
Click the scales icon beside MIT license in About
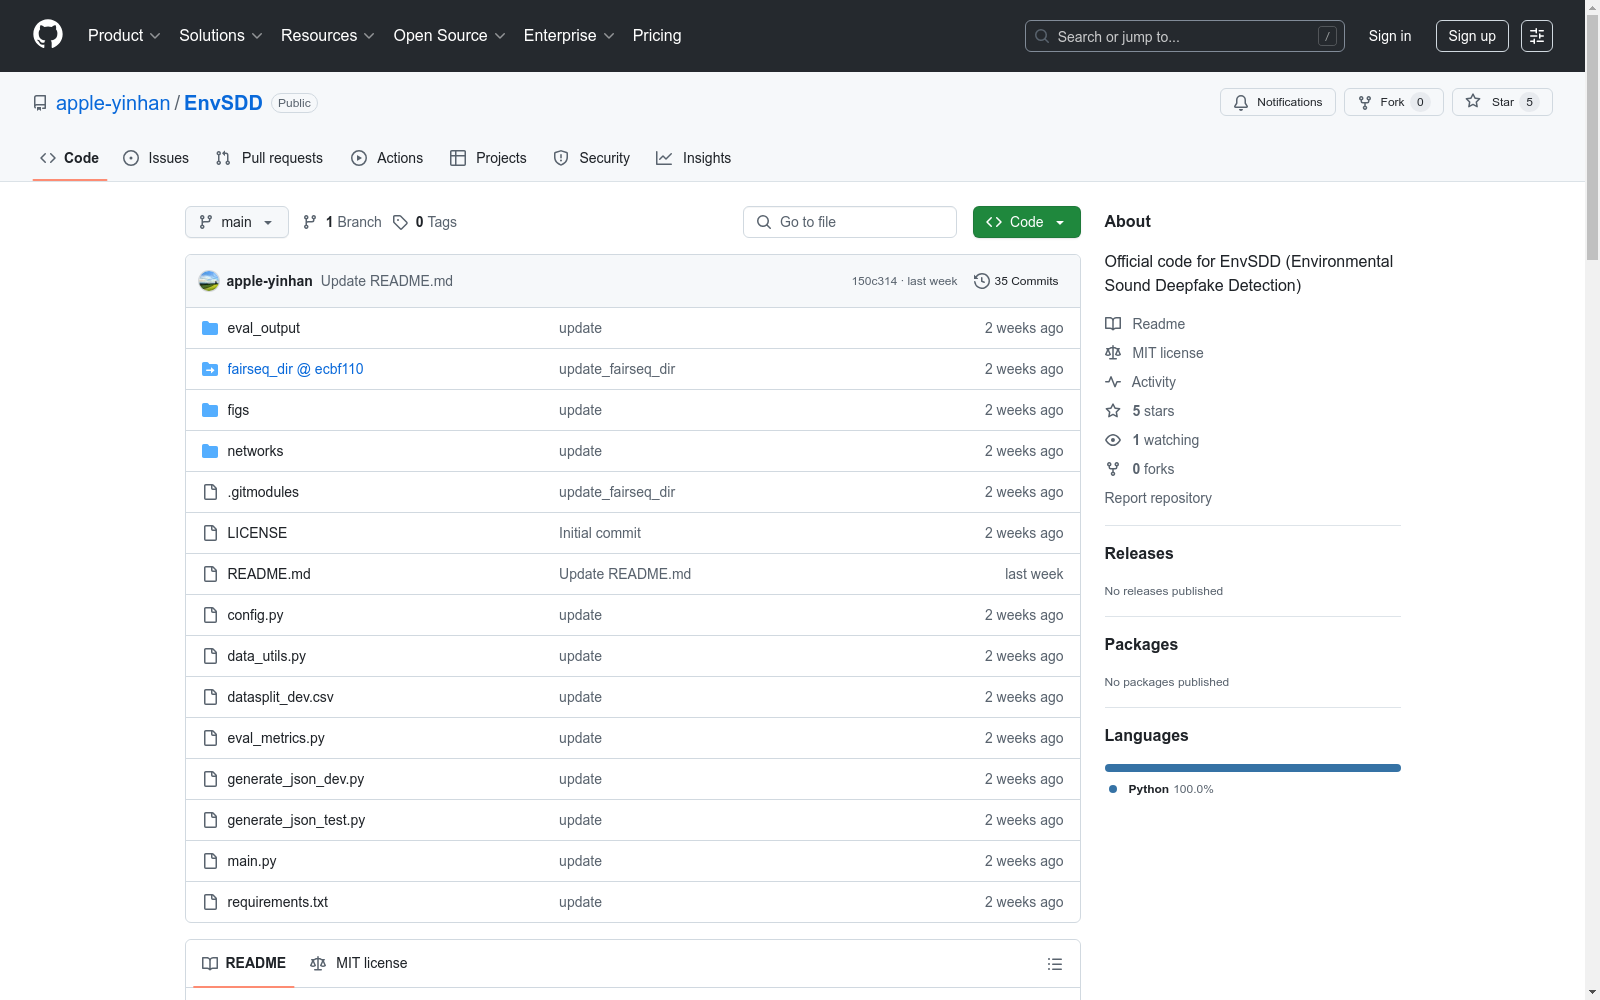[1113, 353]
